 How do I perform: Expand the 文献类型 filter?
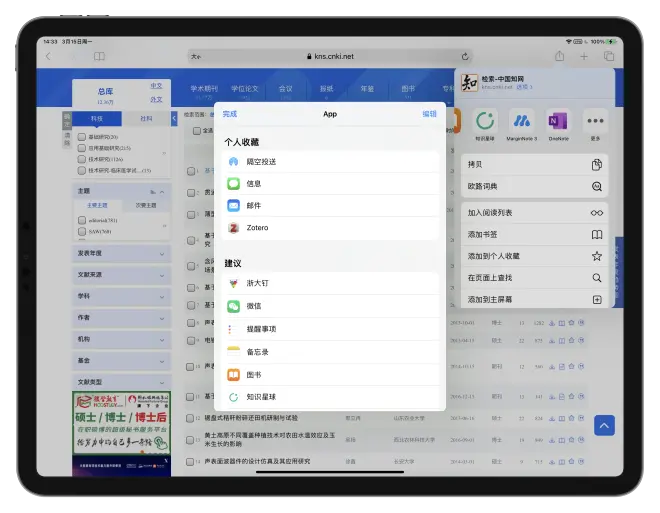[x=122, y=382]
